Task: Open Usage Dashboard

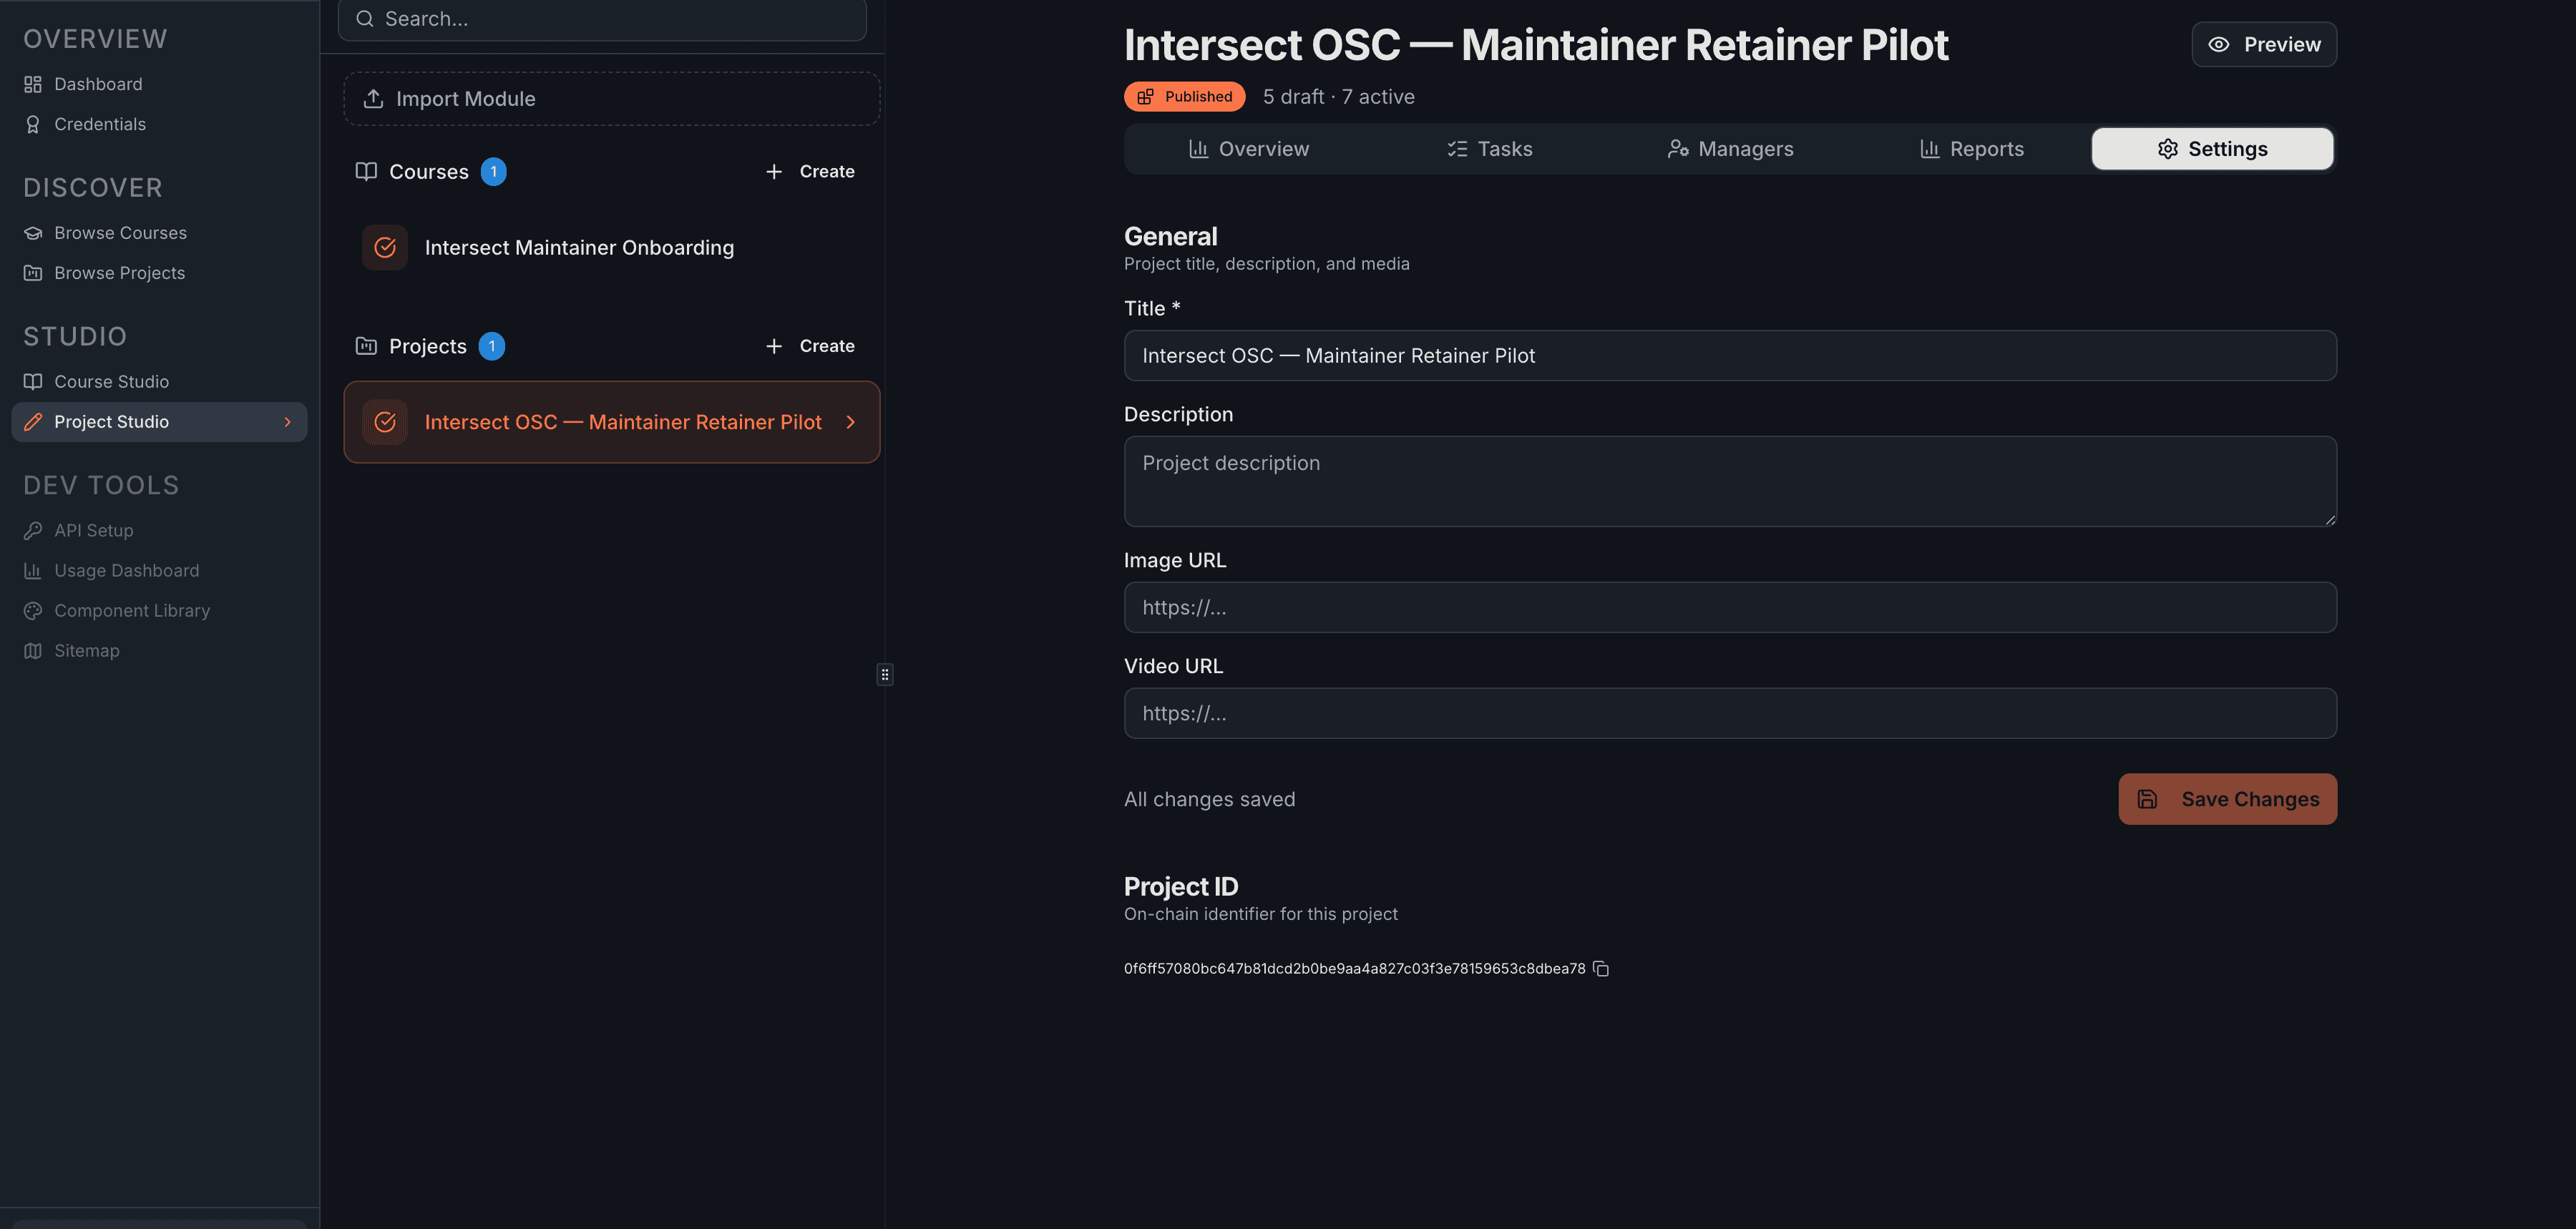Action: 126,570
